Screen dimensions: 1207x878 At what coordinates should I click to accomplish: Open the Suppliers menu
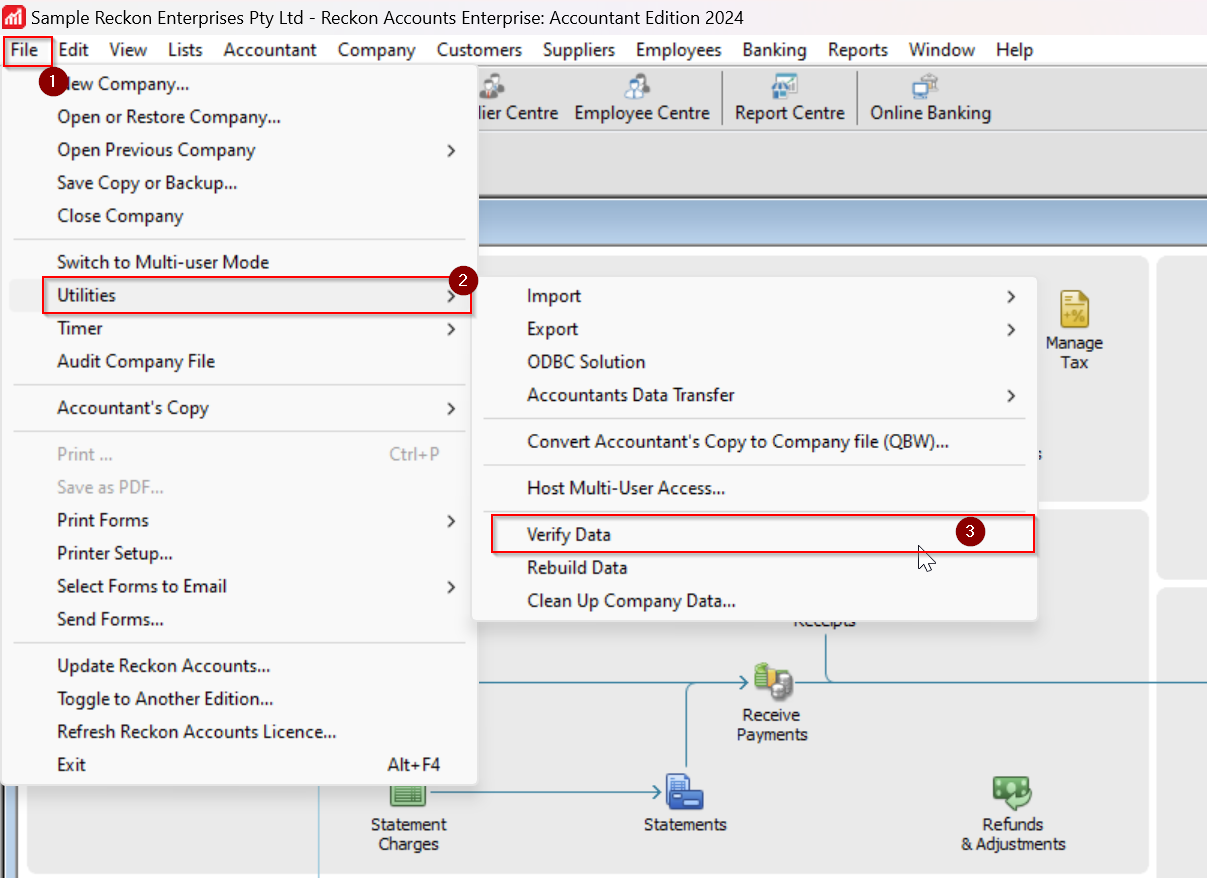pyautogui.click(x=578, y=50)
